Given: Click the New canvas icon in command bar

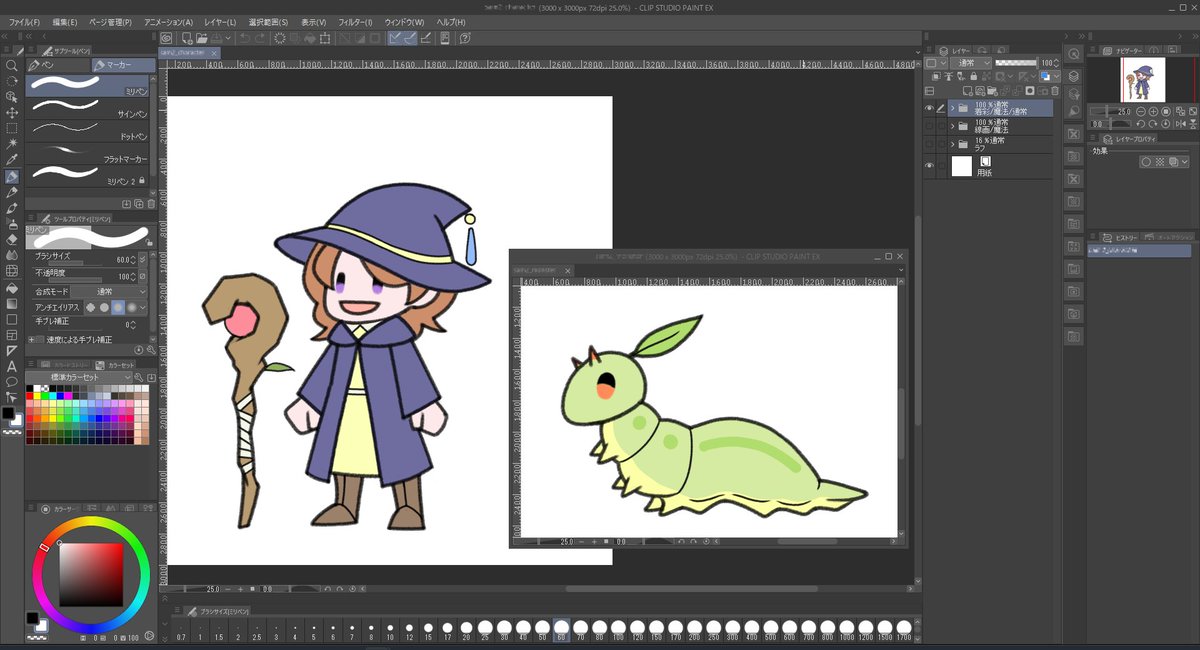Looking at the screenshot, I should click(x=185, y=38).
